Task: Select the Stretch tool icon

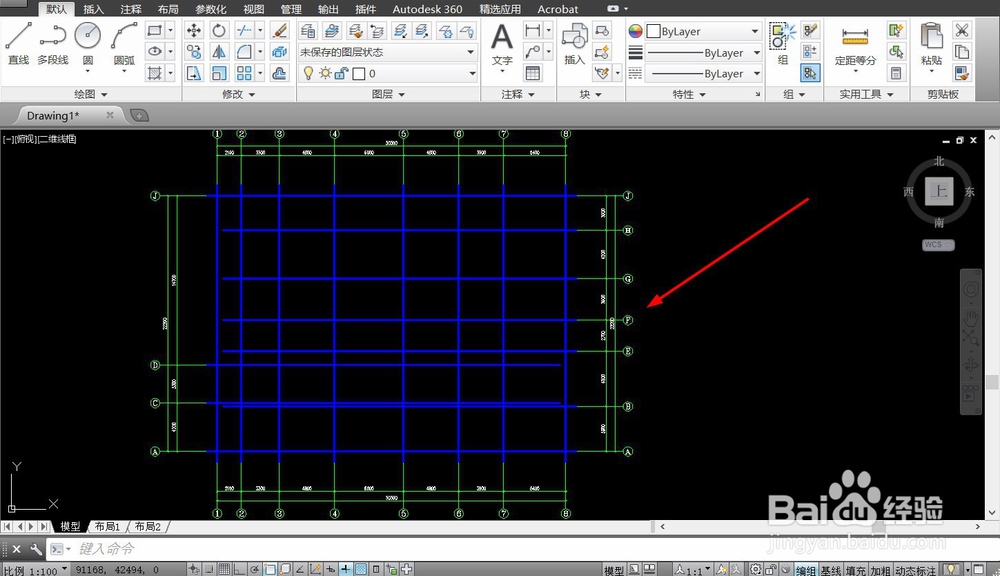Action: (194, 73)
